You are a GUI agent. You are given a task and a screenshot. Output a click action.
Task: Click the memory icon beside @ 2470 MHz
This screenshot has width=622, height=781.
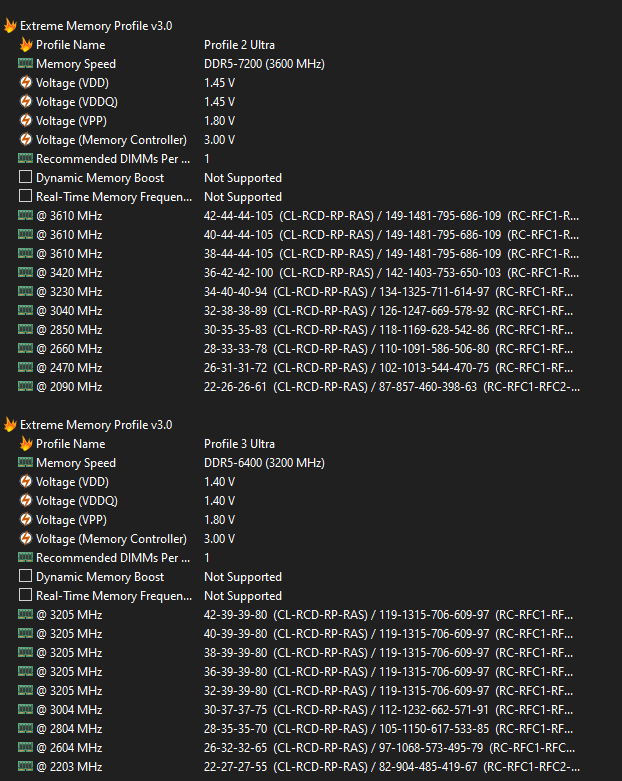pyautogui.click(x=25, y=367)
